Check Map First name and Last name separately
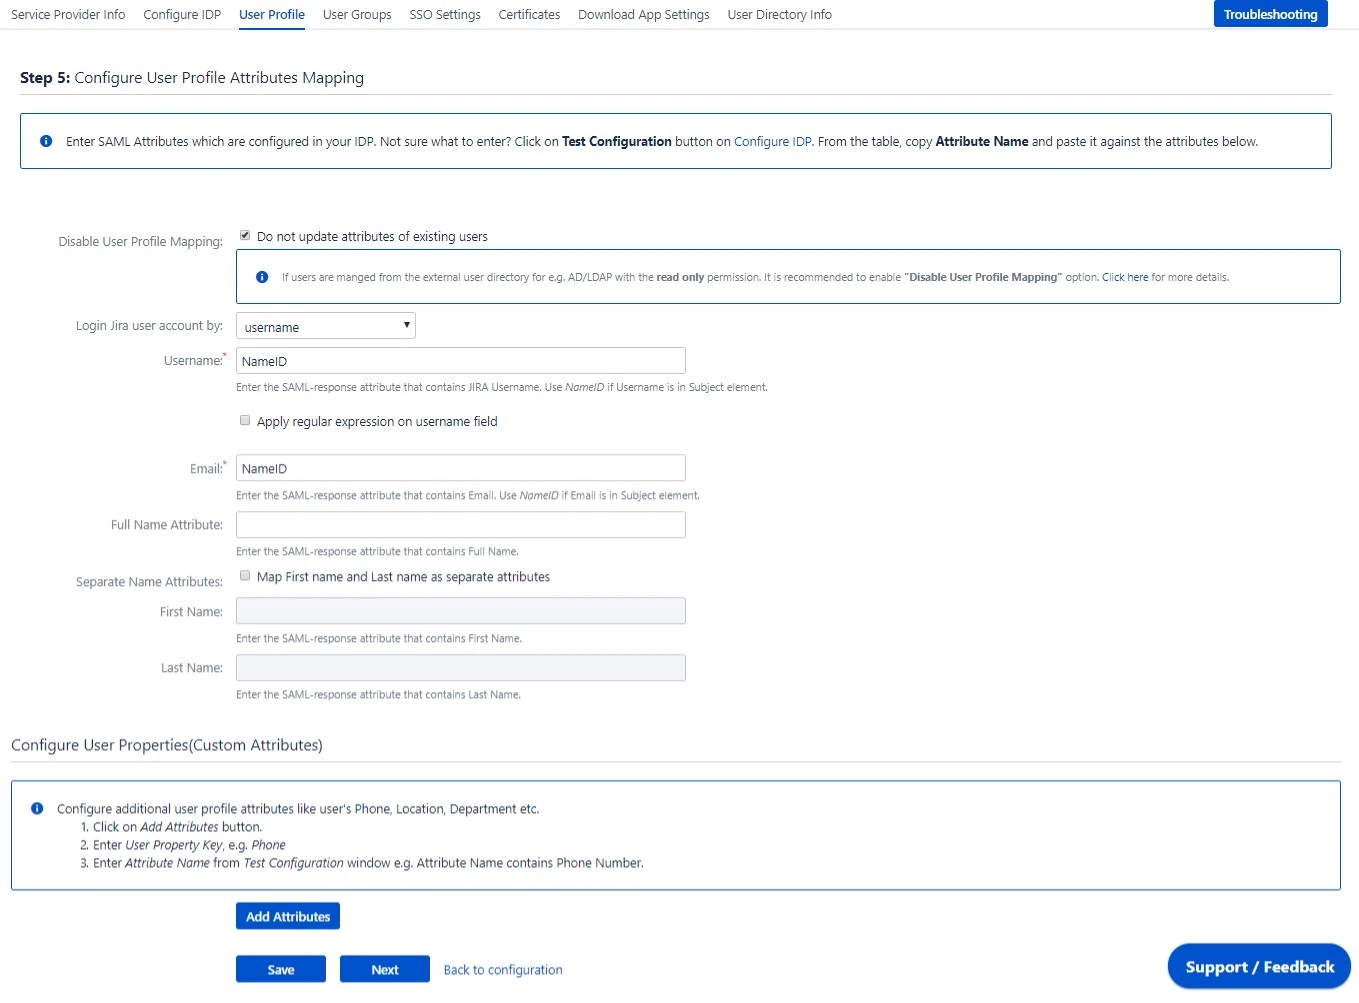 coord(245,575)
